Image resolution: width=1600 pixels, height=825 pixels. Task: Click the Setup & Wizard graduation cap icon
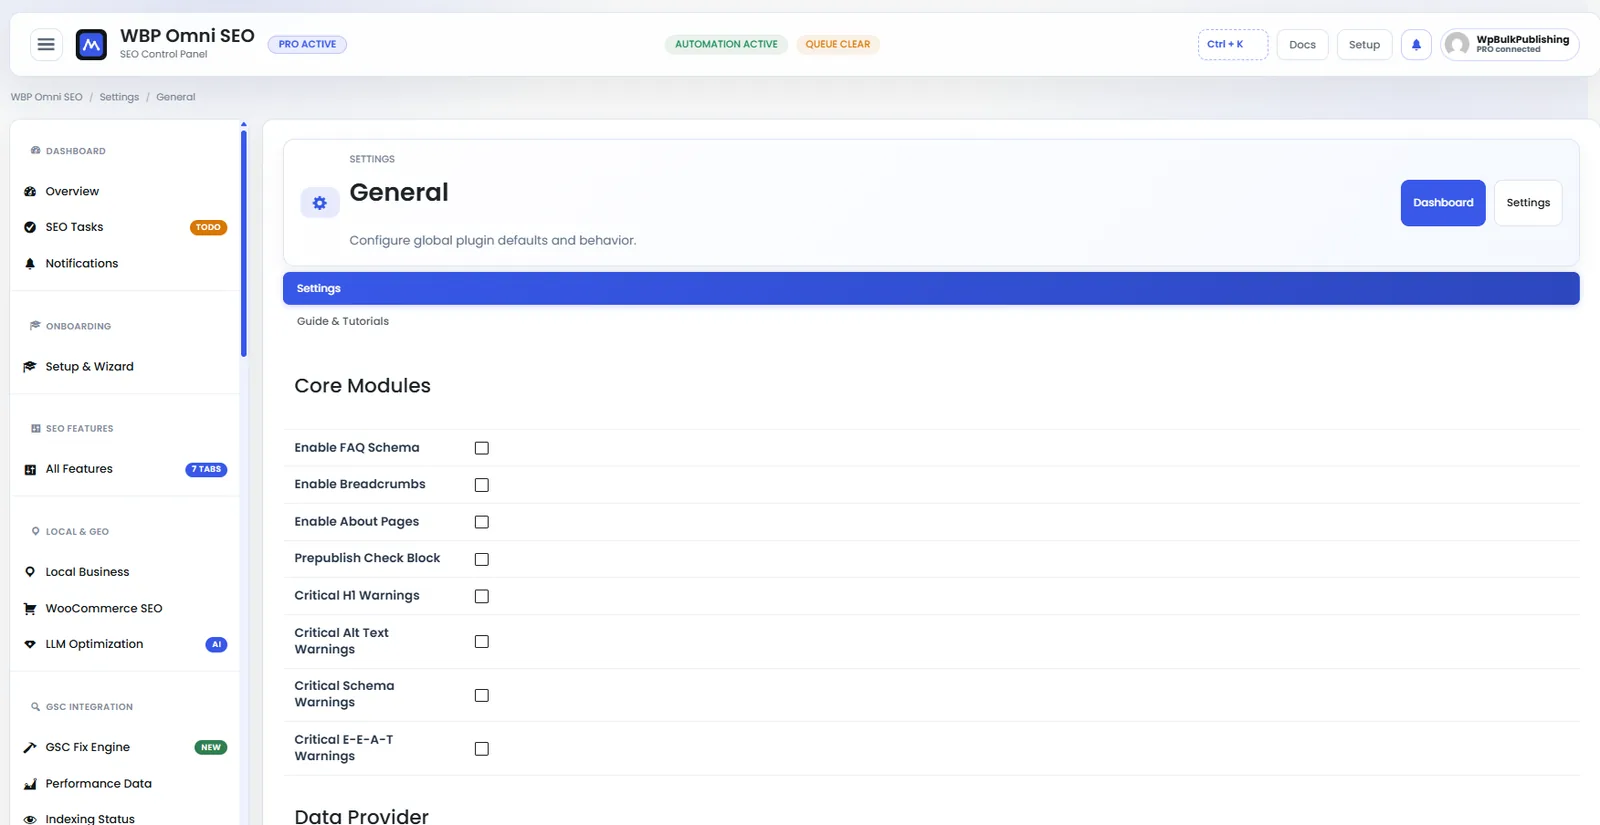point(30,367)
